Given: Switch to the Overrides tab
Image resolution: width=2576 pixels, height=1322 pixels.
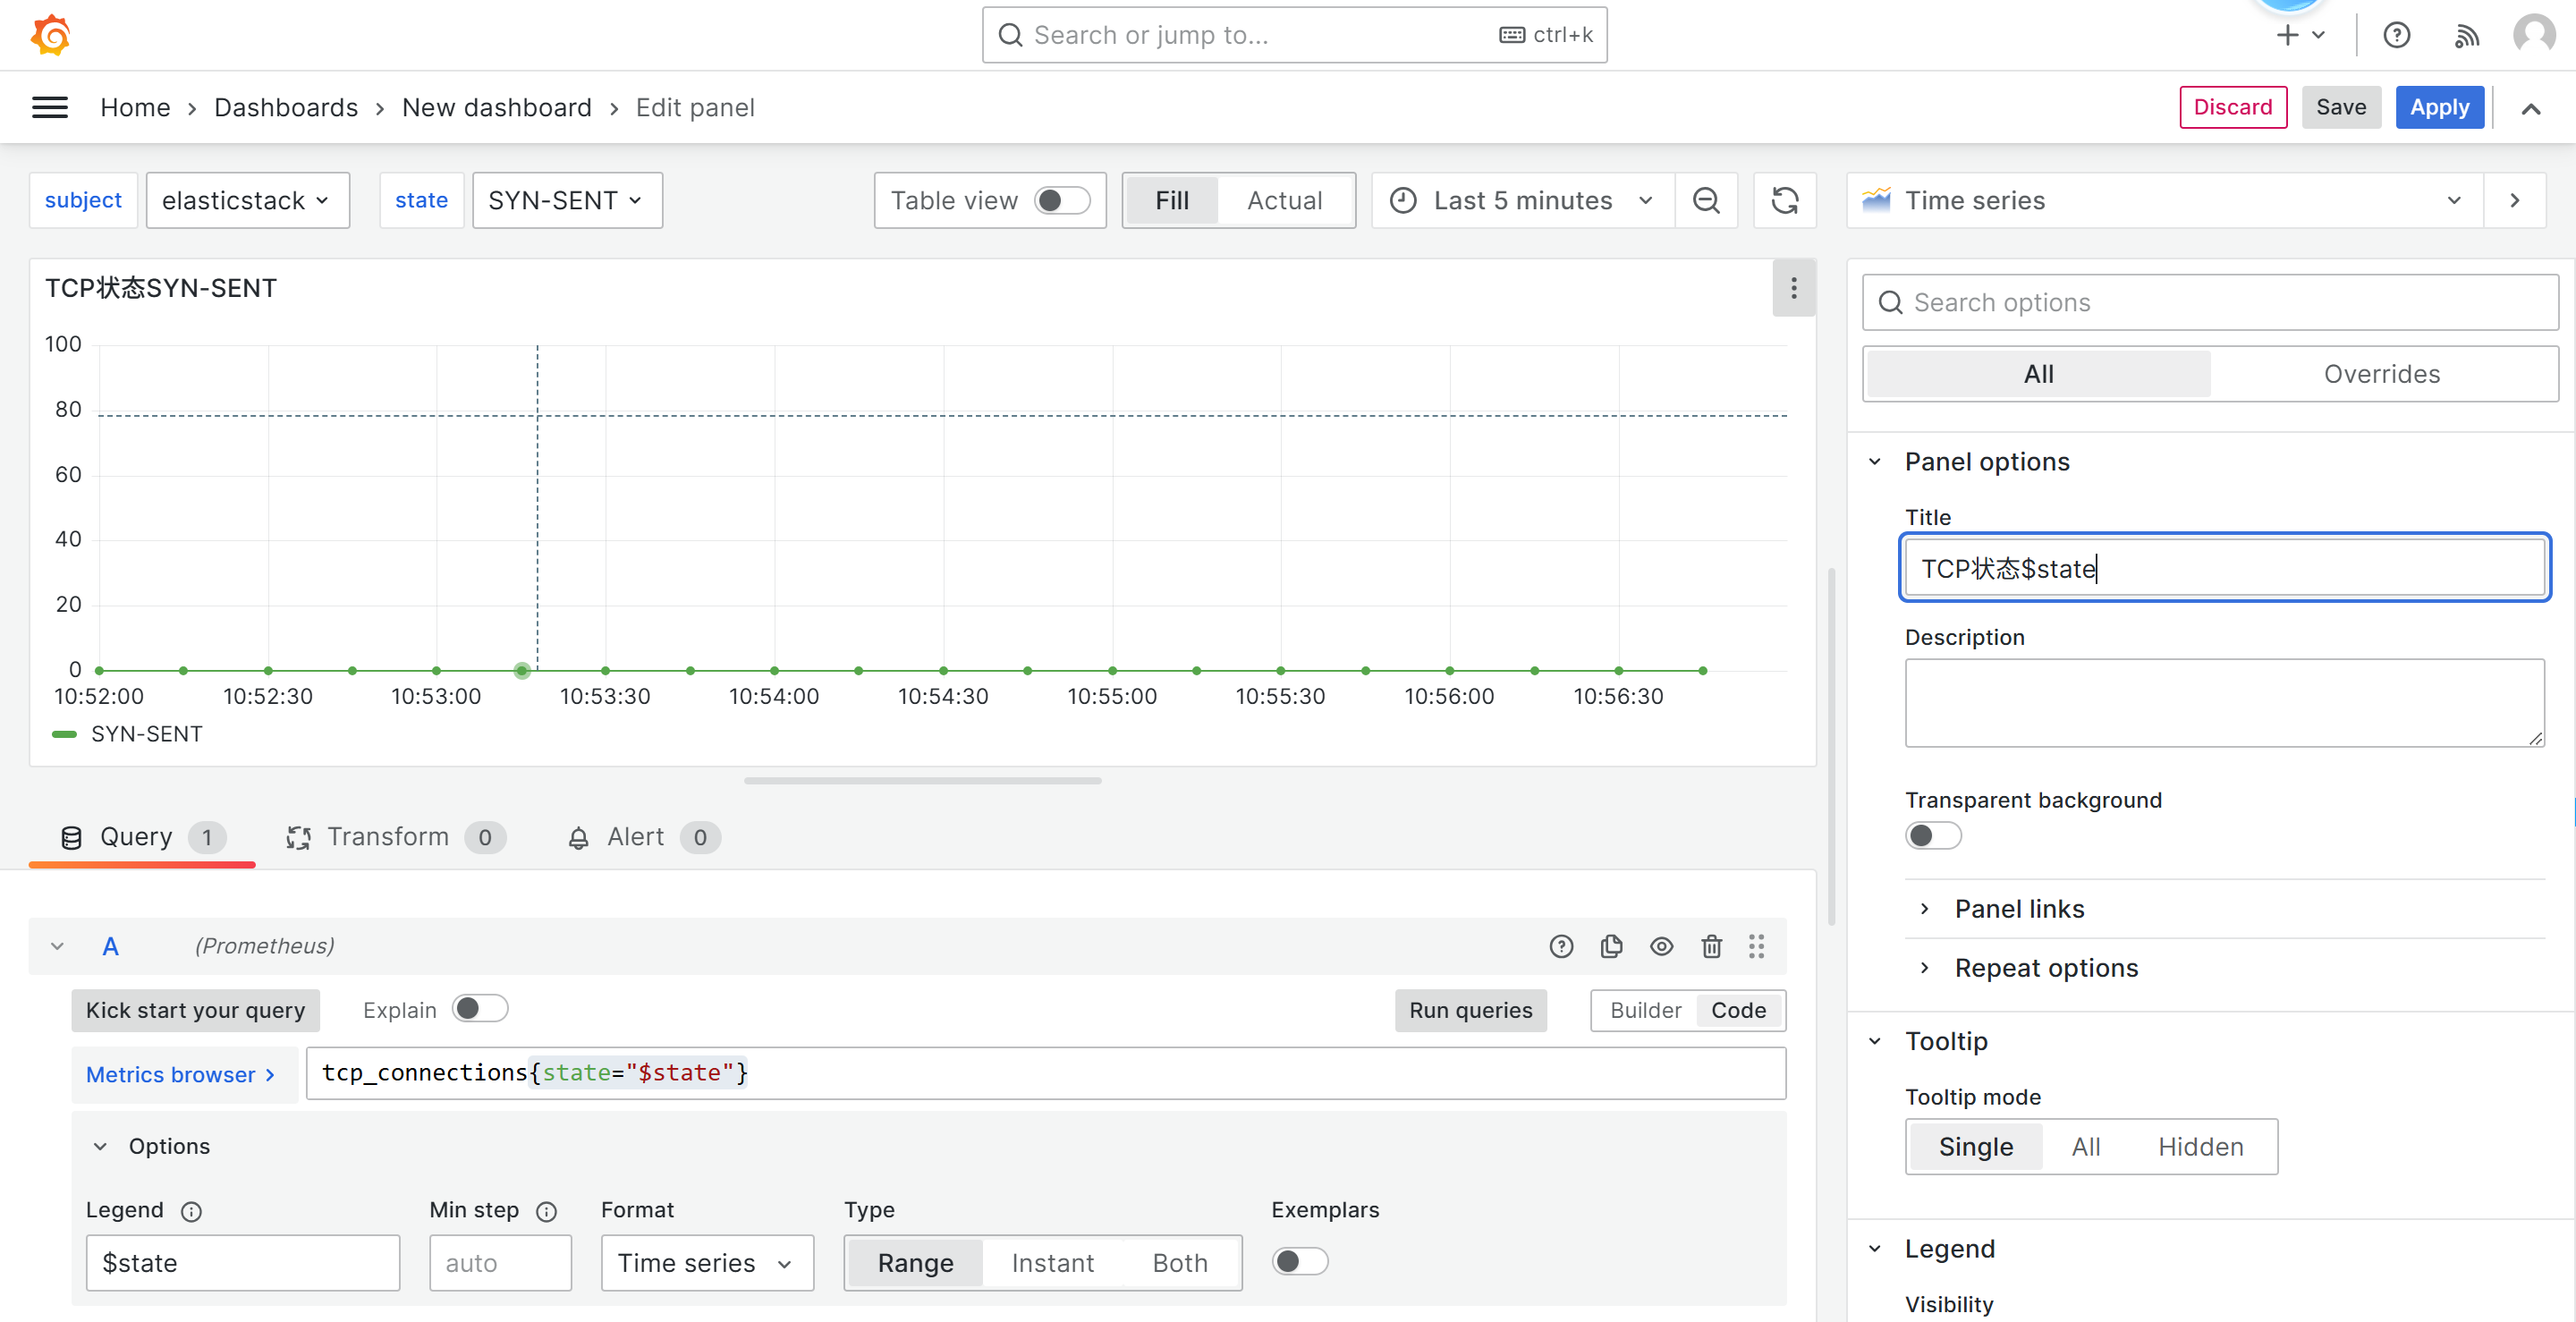Looking at the screenshot, I should click(x=2381, y=374).
